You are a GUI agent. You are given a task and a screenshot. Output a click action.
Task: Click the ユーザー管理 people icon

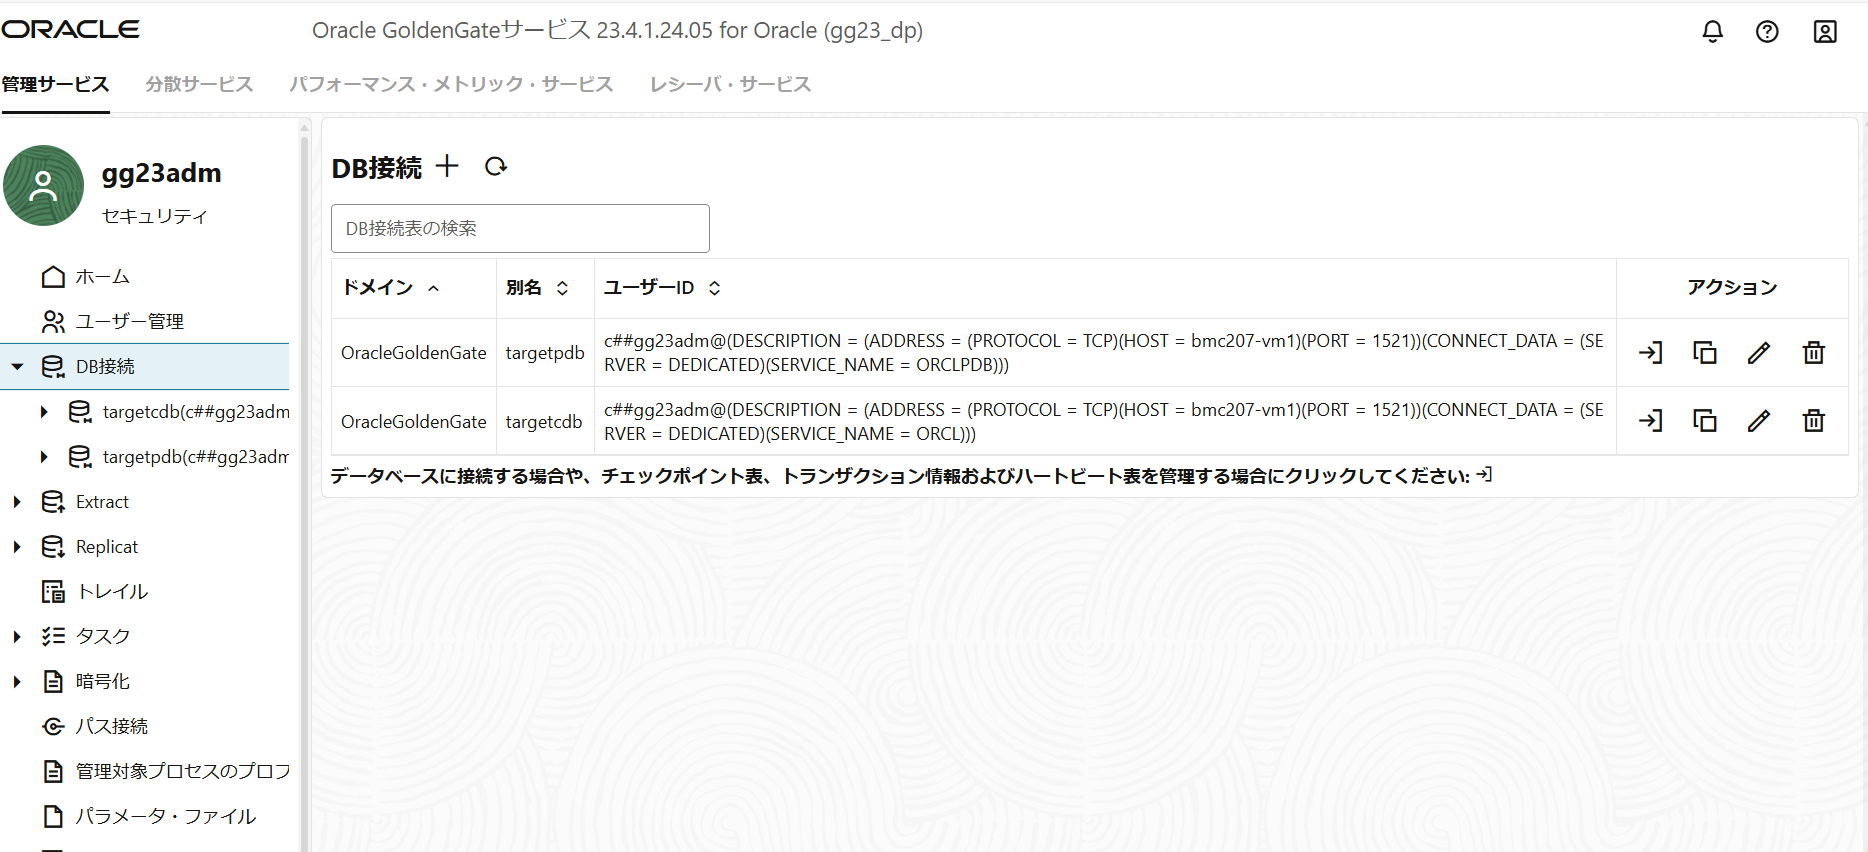[53, 322]
